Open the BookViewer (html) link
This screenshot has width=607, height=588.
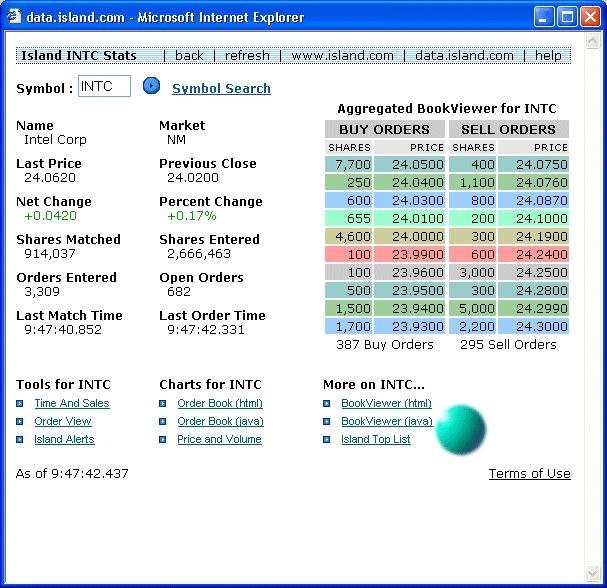[x=386, y=403]
